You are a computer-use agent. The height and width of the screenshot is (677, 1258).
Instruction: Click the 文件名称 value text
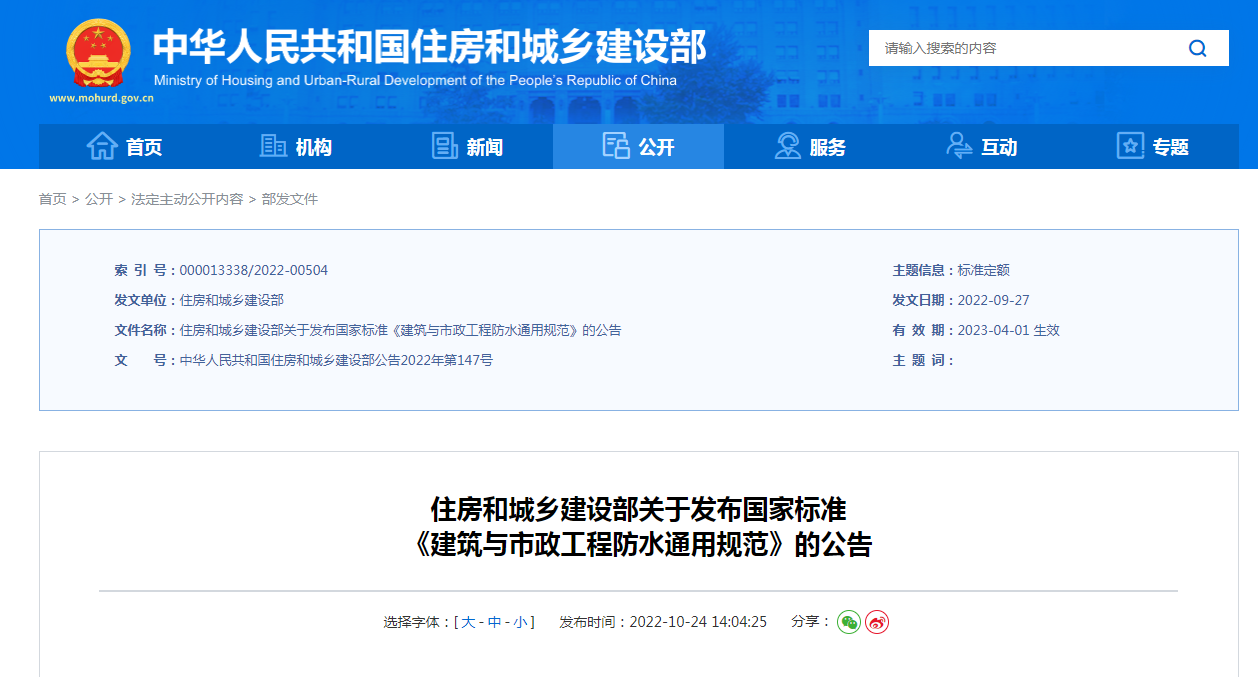(400, 330)
